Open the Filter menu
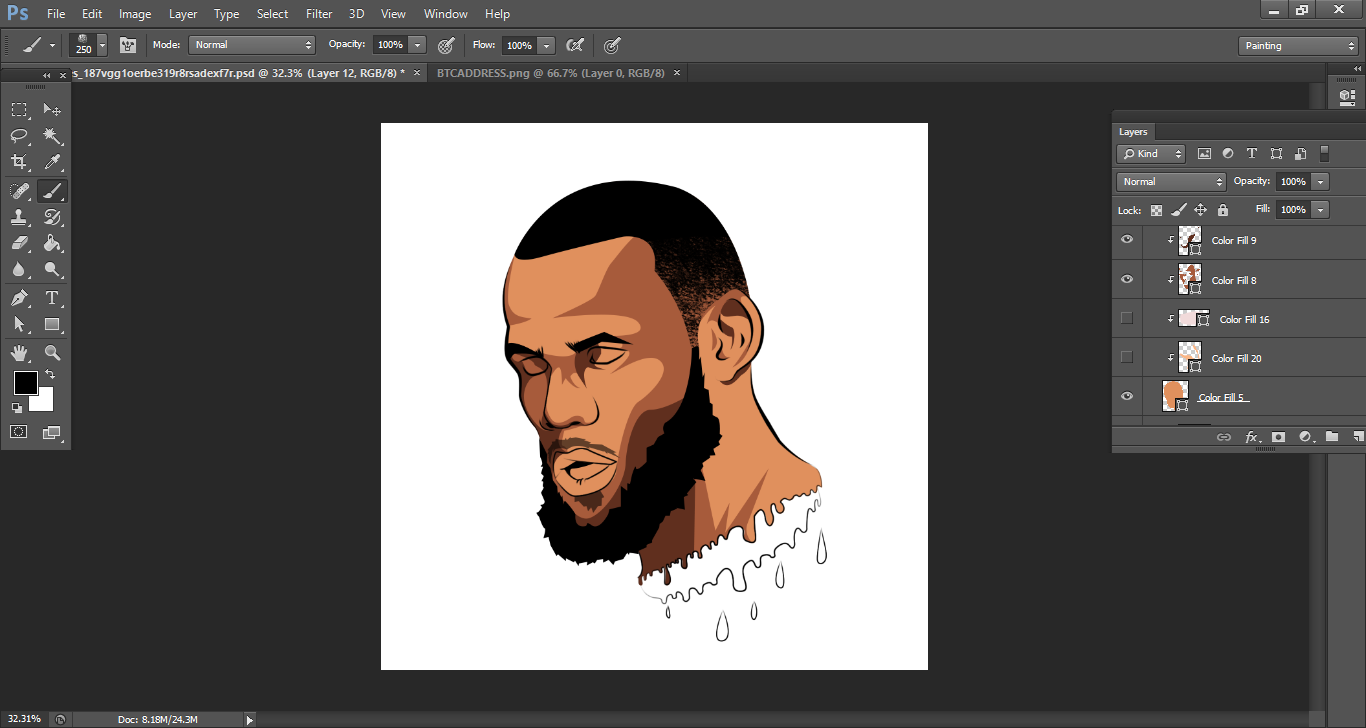Viewport: 1366px width, 728px height. pyautogui.click(x=319, y=14)
